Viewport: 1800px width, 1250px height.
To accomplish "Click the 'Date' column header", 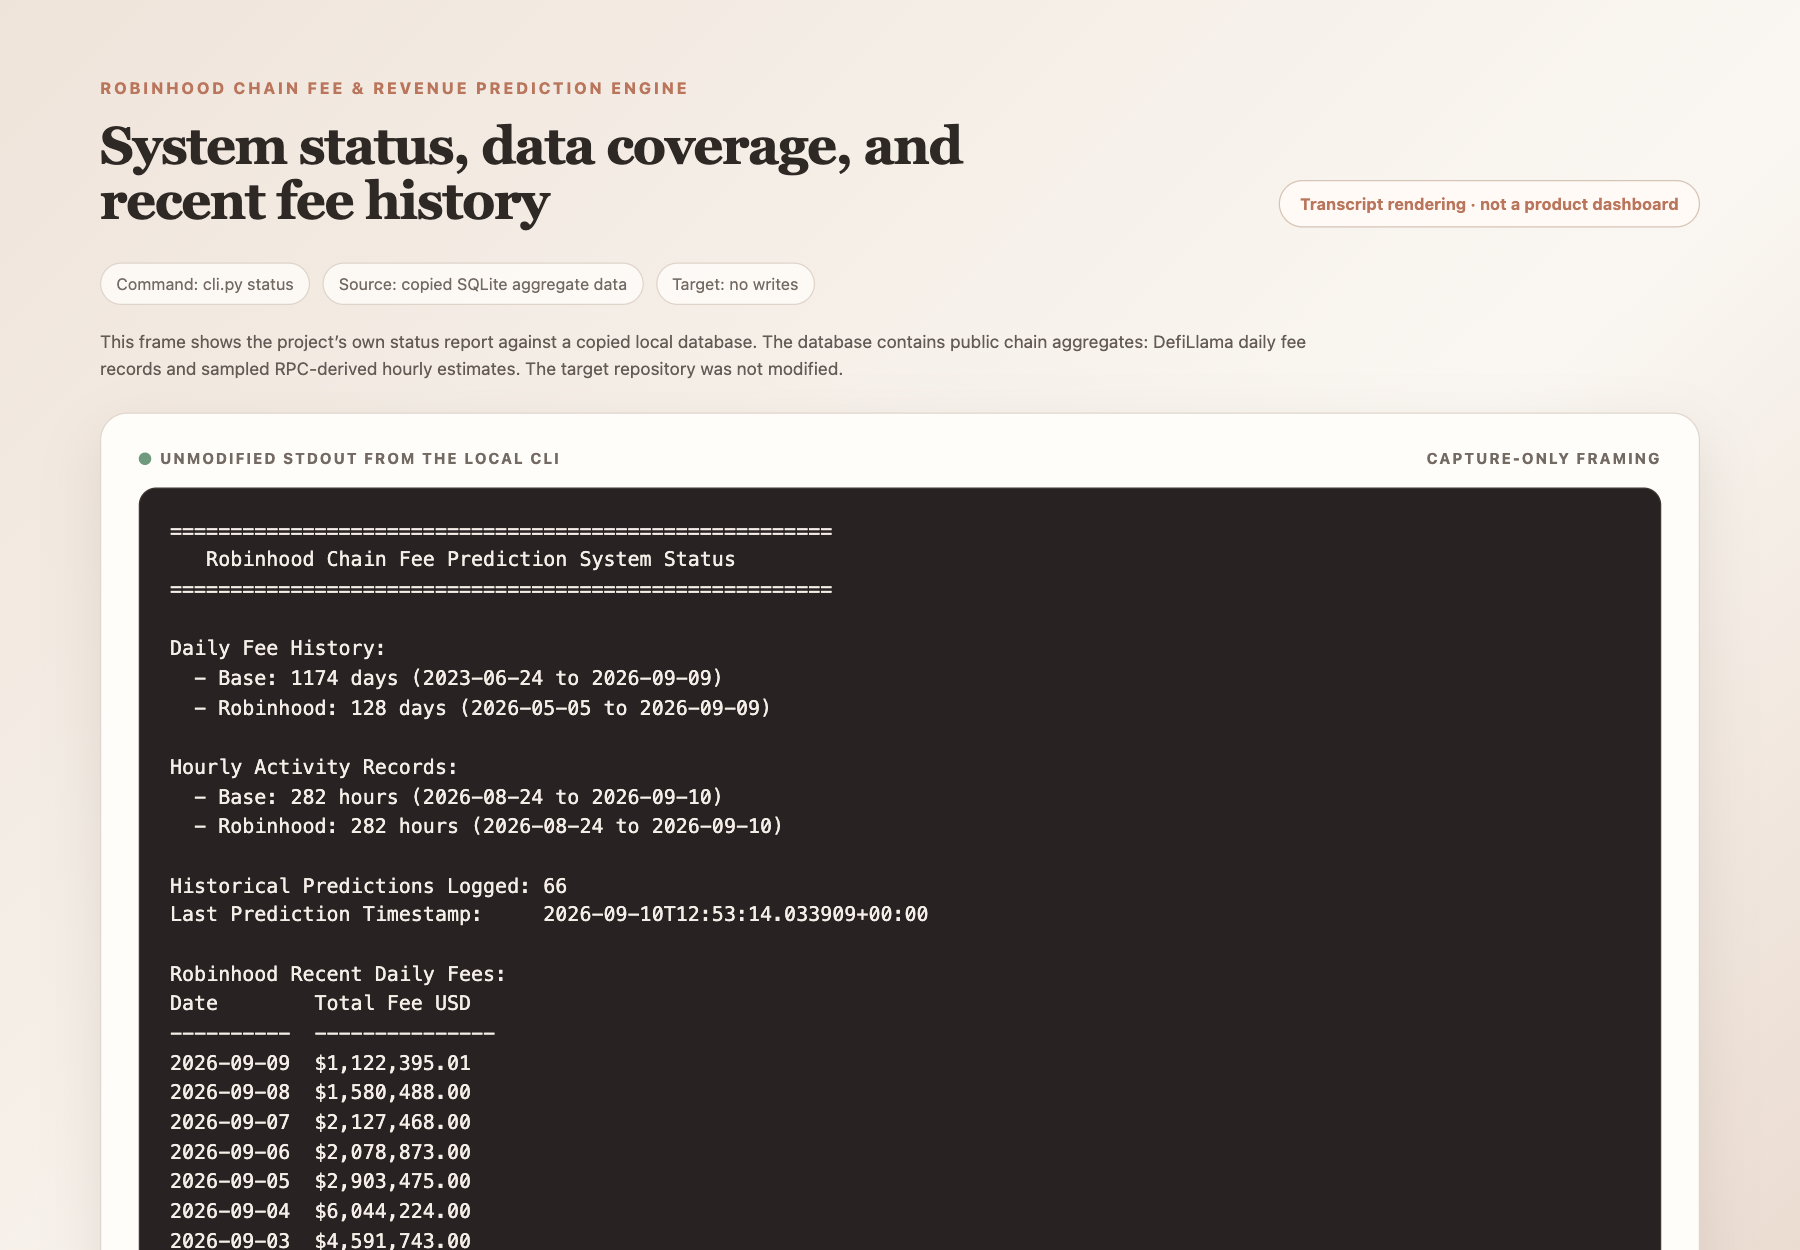I will pyautogui.click(x=194, y=1003).
